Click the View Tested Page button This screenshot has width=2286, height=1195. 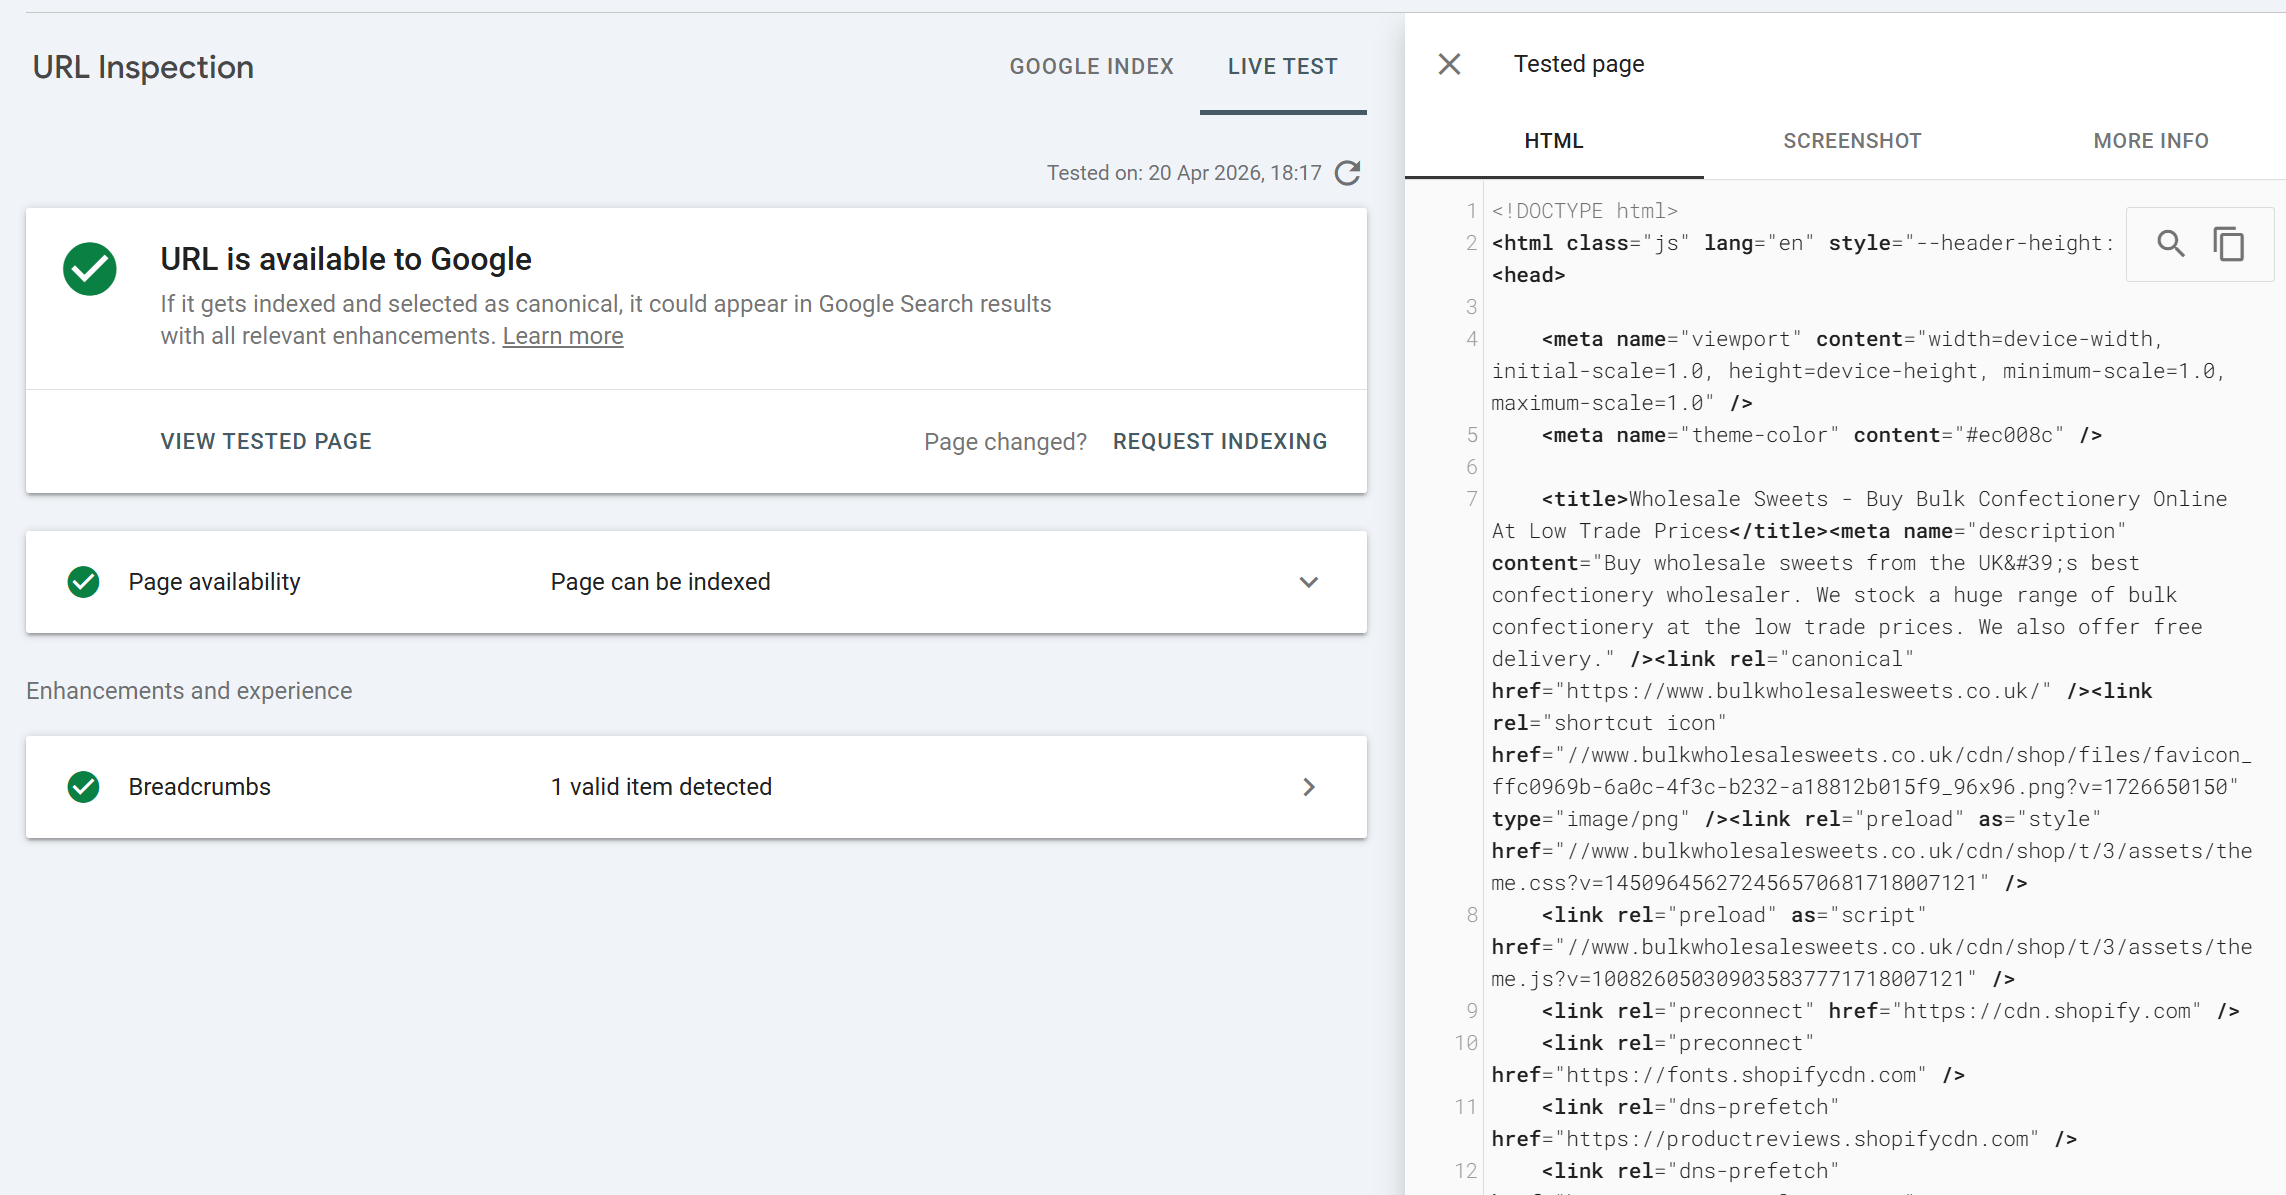[x=266, y=441]
